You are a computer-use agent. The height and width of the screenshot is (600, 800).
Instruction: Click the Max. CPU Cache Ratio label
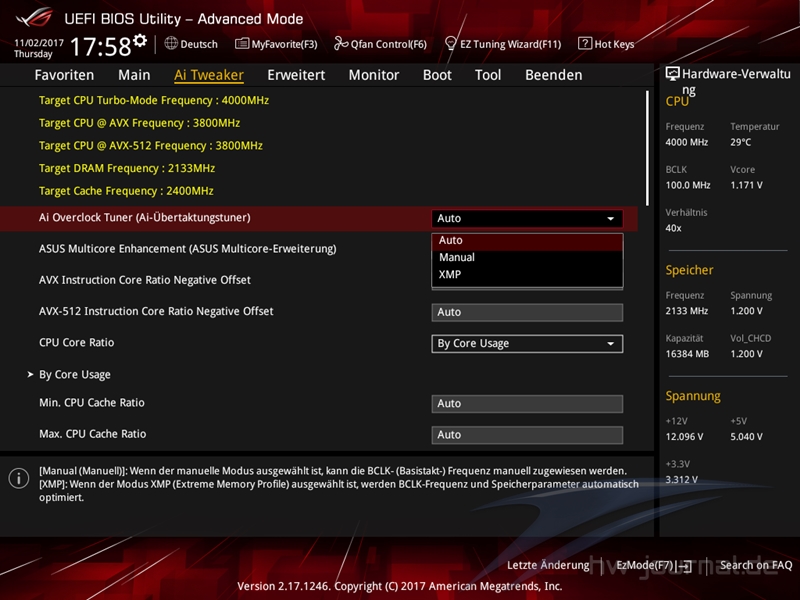[x=93, y=434]
